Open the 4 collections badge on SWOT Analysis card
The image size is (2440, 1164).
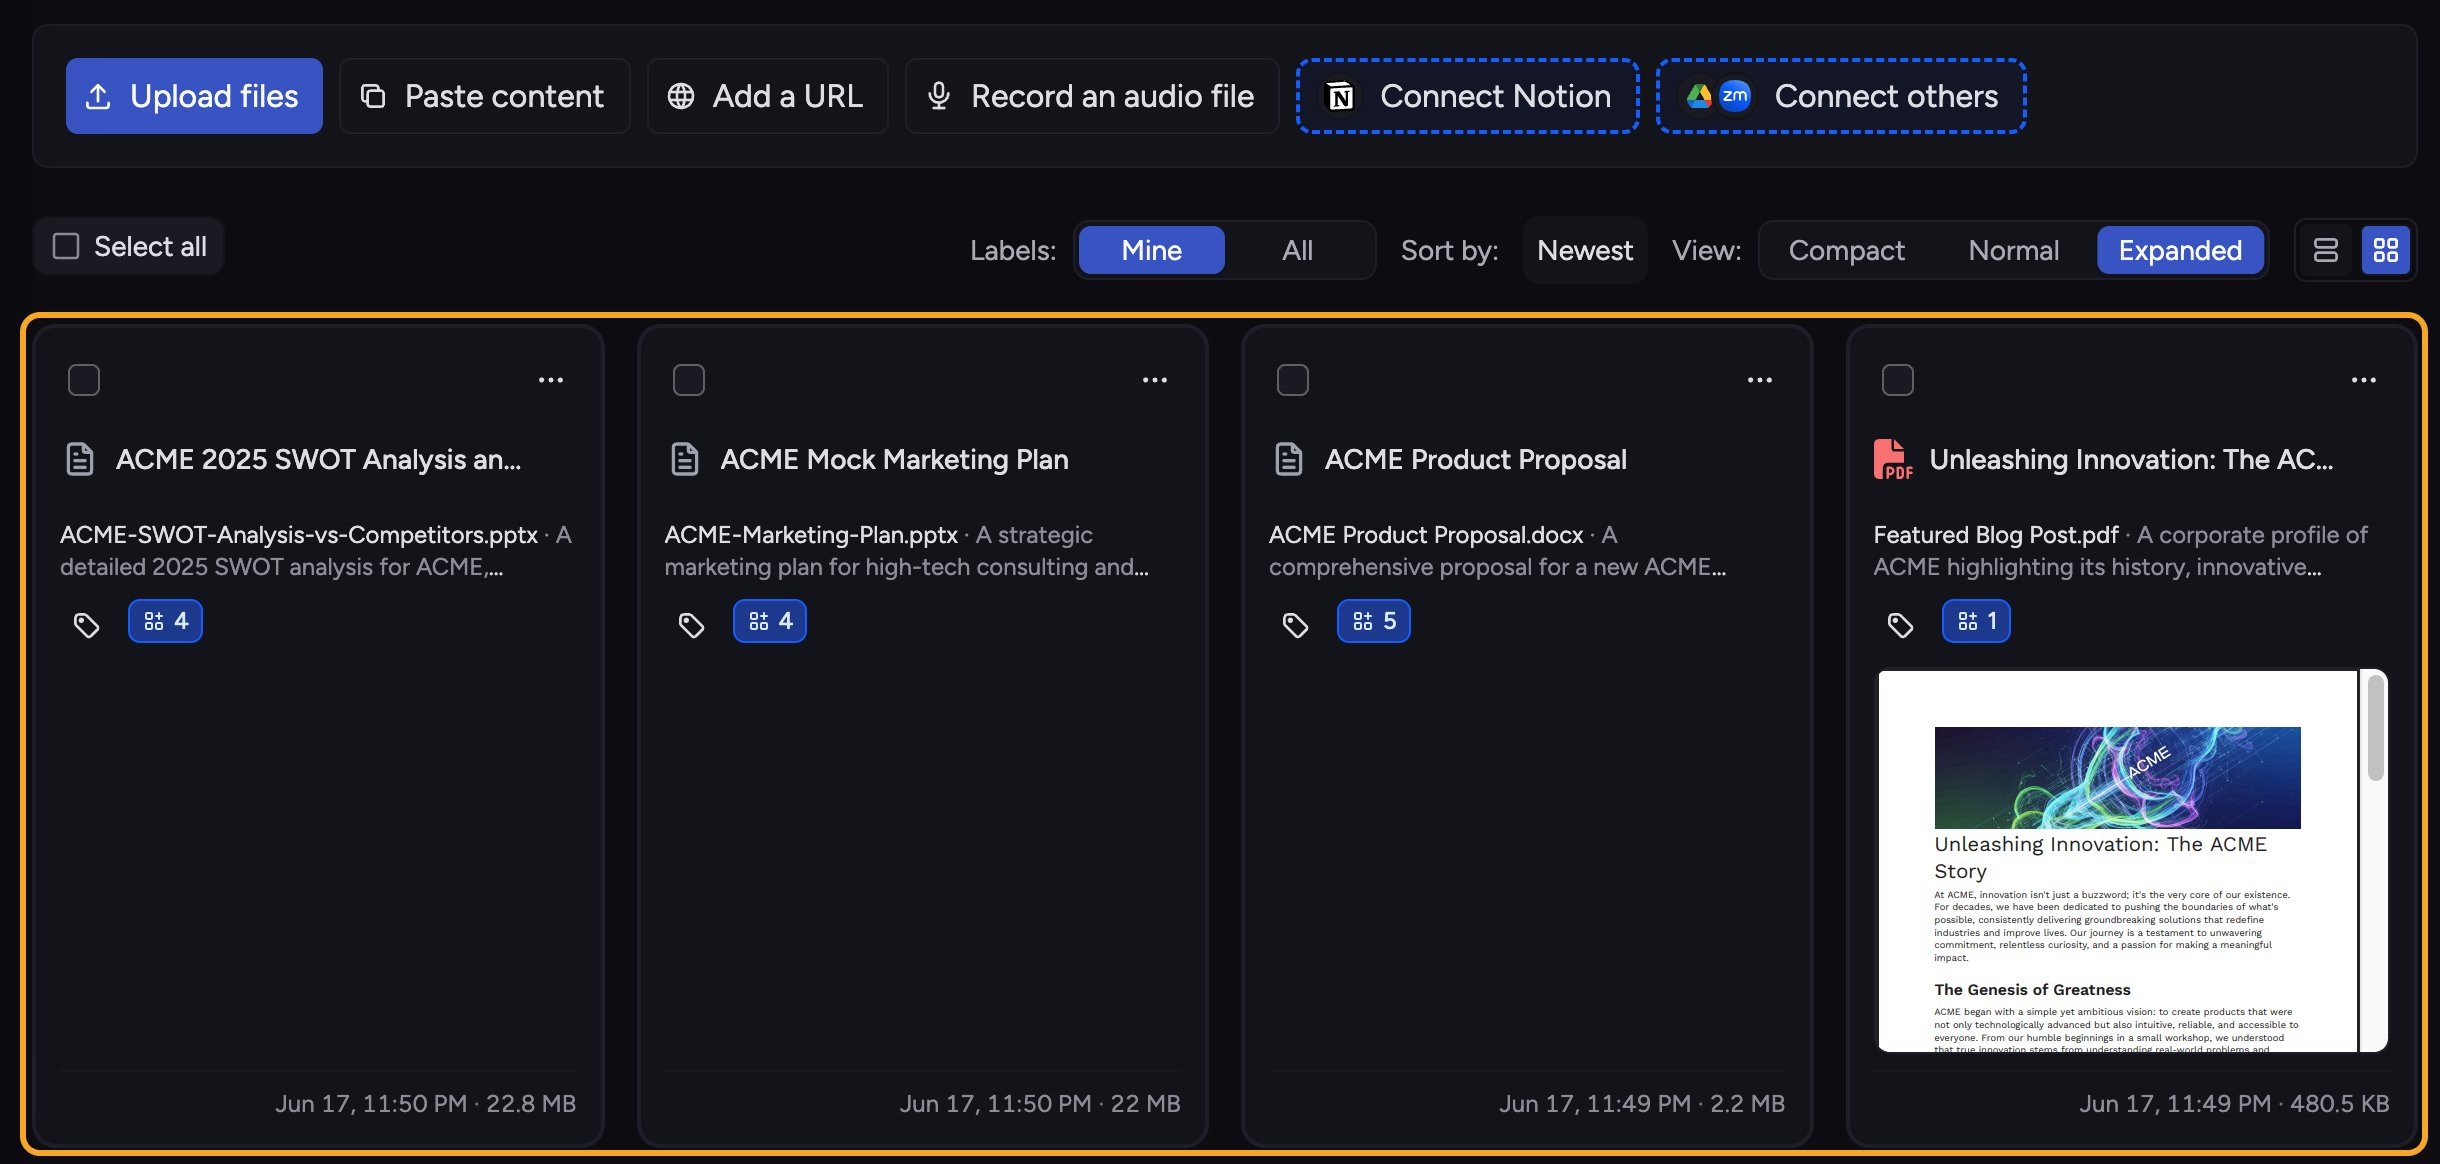coord(165,621)
